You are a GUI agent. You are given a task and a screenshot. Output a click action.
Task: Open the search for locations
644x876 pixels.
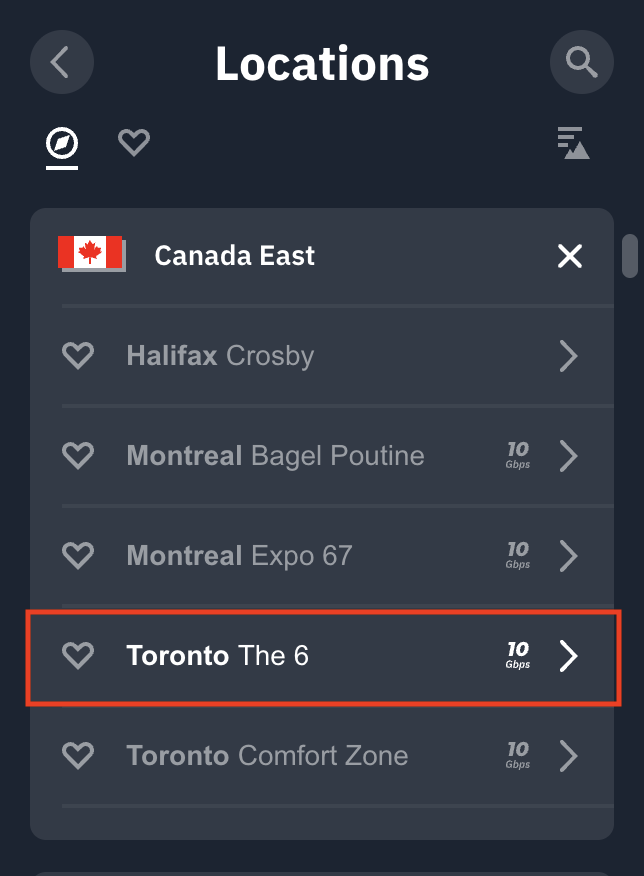pos(581,62)
